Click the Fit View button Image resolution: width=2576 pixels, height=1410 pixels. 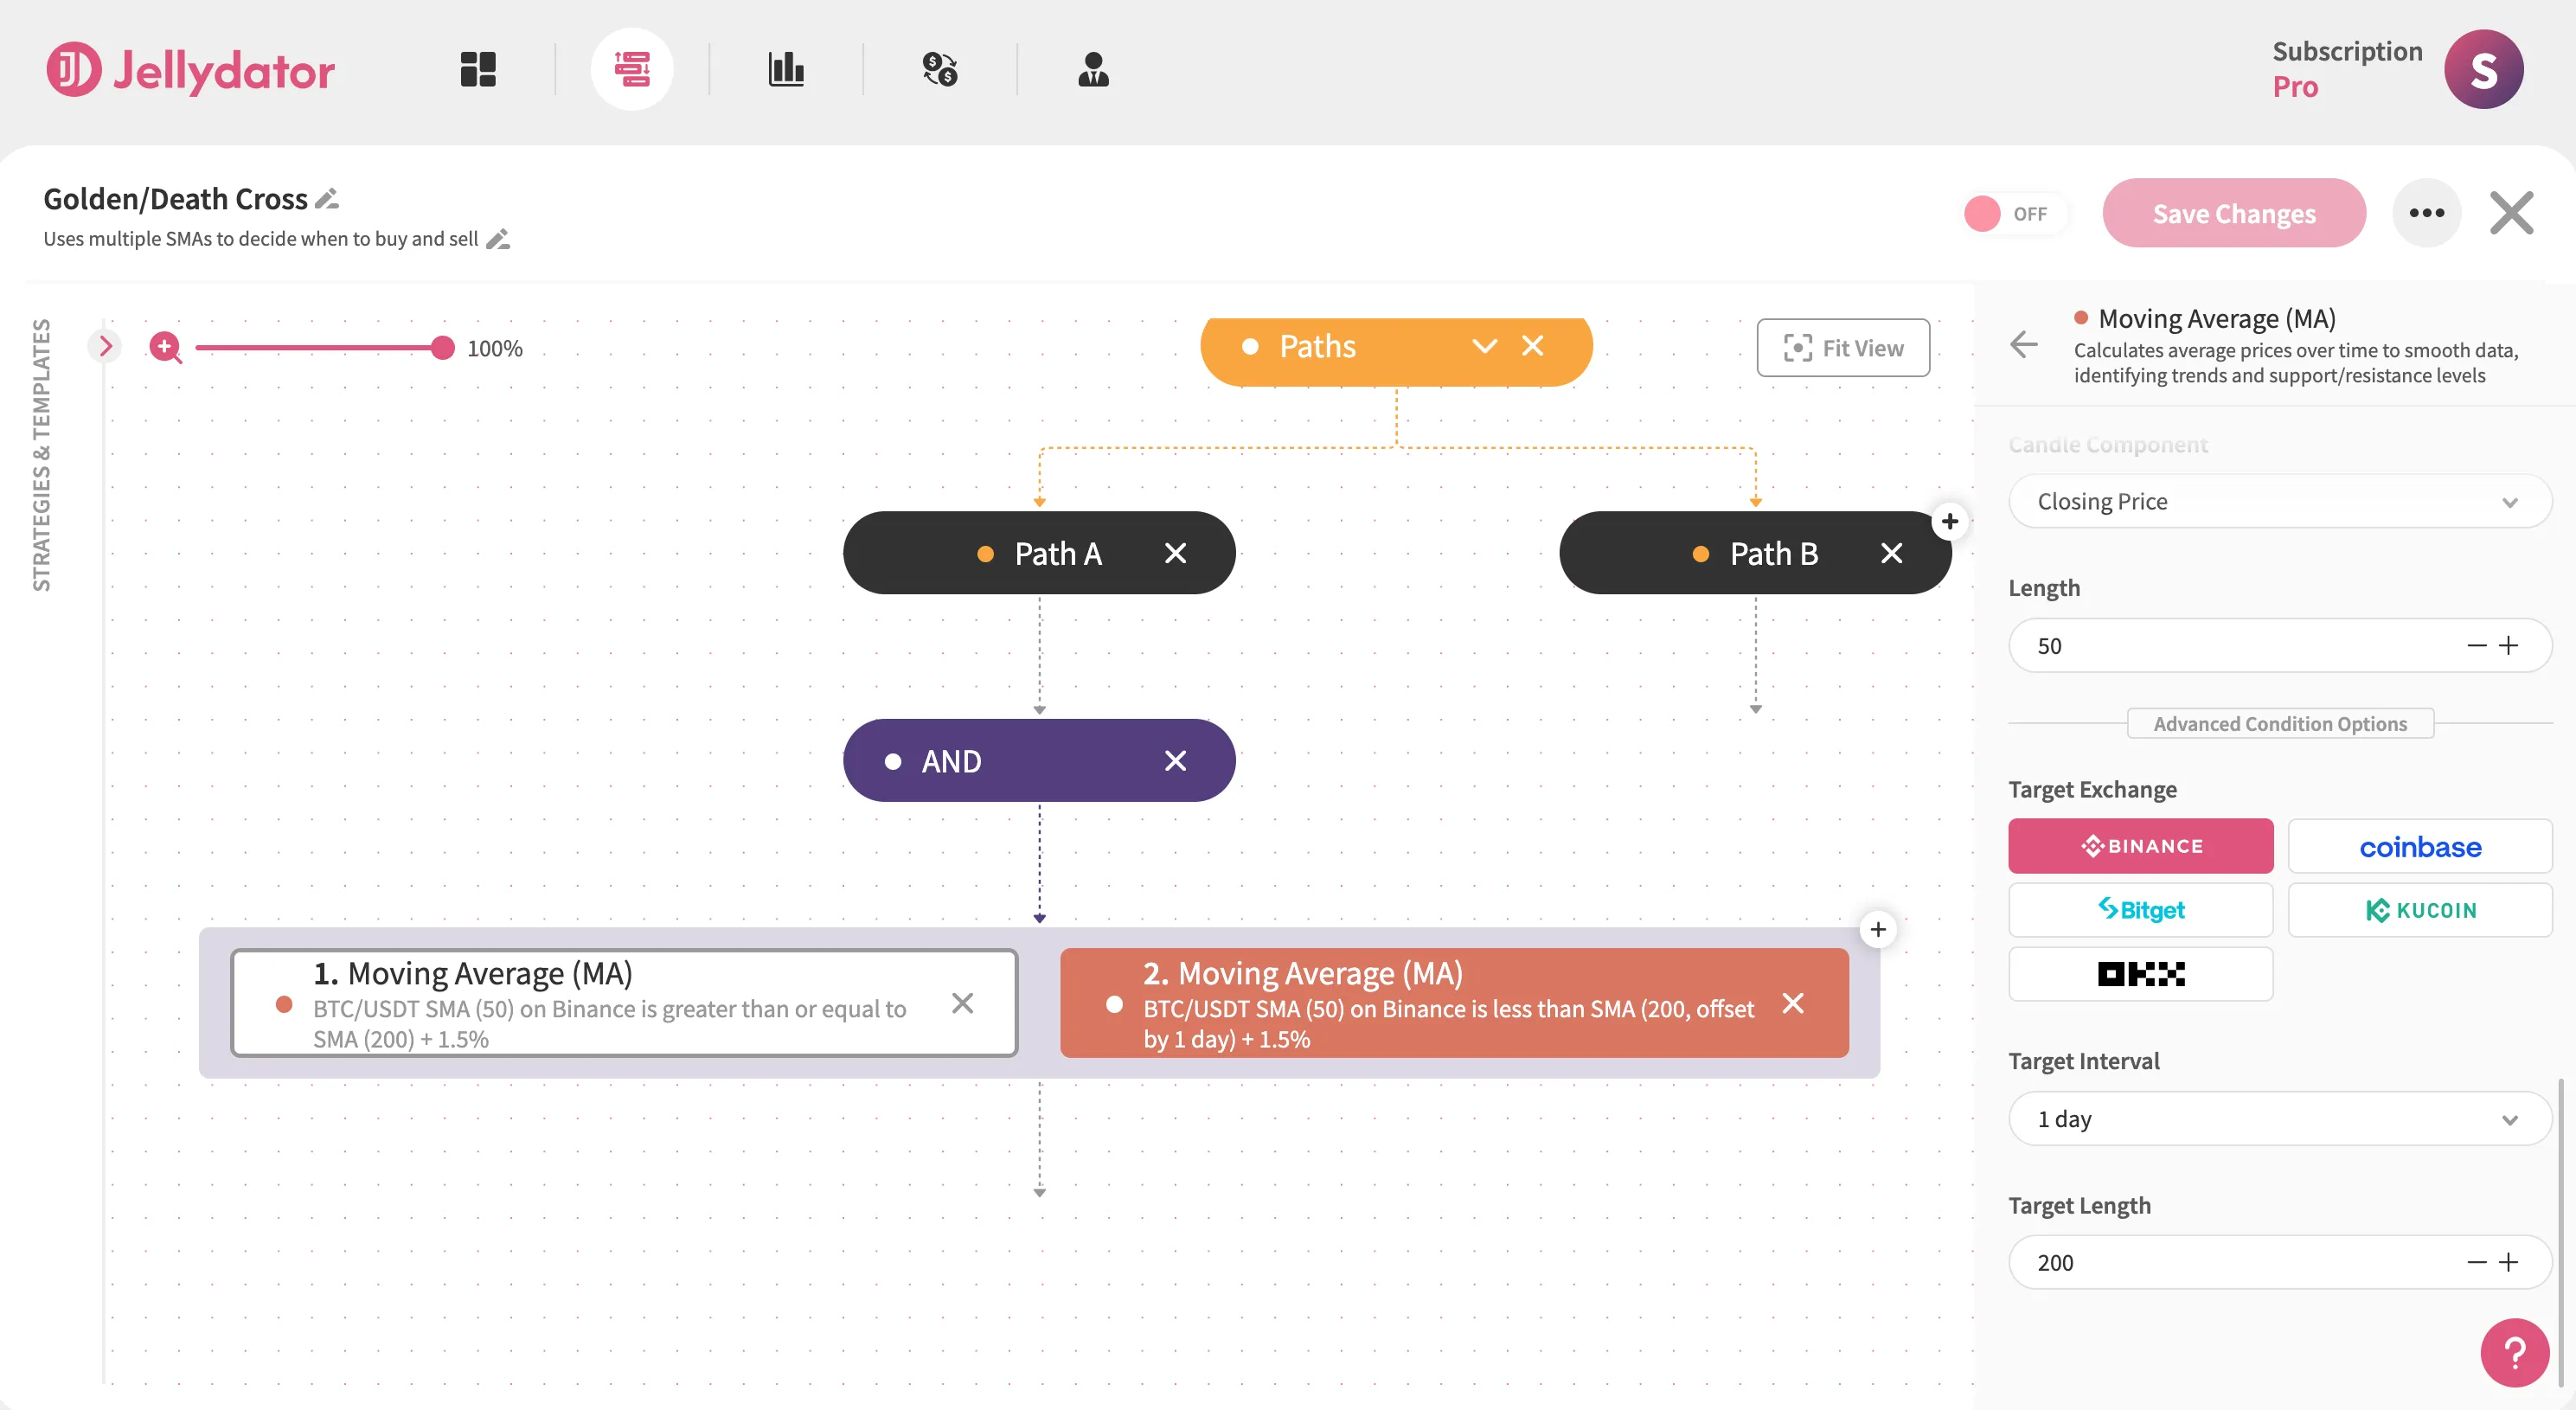coord(1843,347)
